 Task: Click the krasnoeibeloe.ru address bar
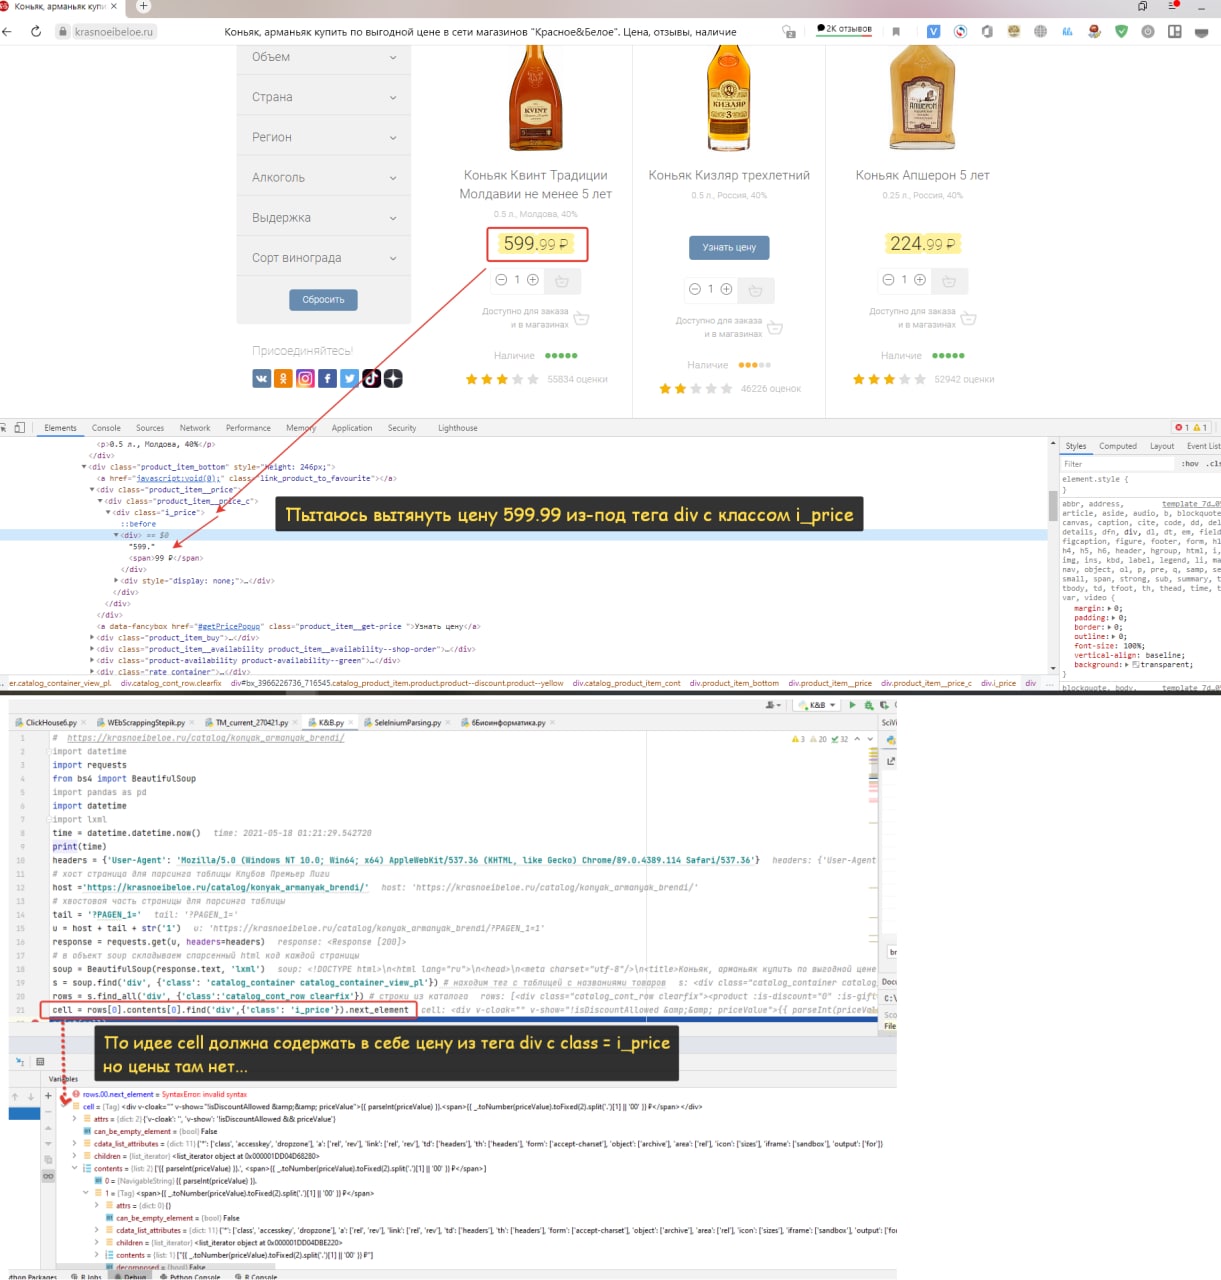coord(114,32)
